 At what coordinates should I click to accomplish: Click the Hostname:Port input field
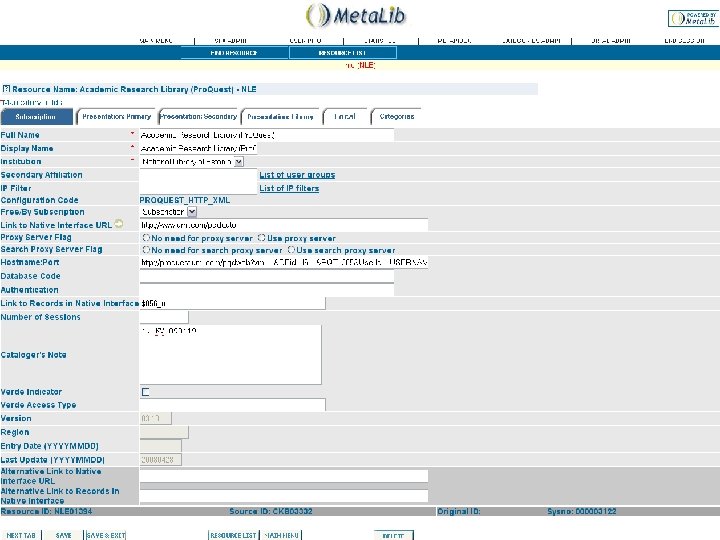point(284,262)
